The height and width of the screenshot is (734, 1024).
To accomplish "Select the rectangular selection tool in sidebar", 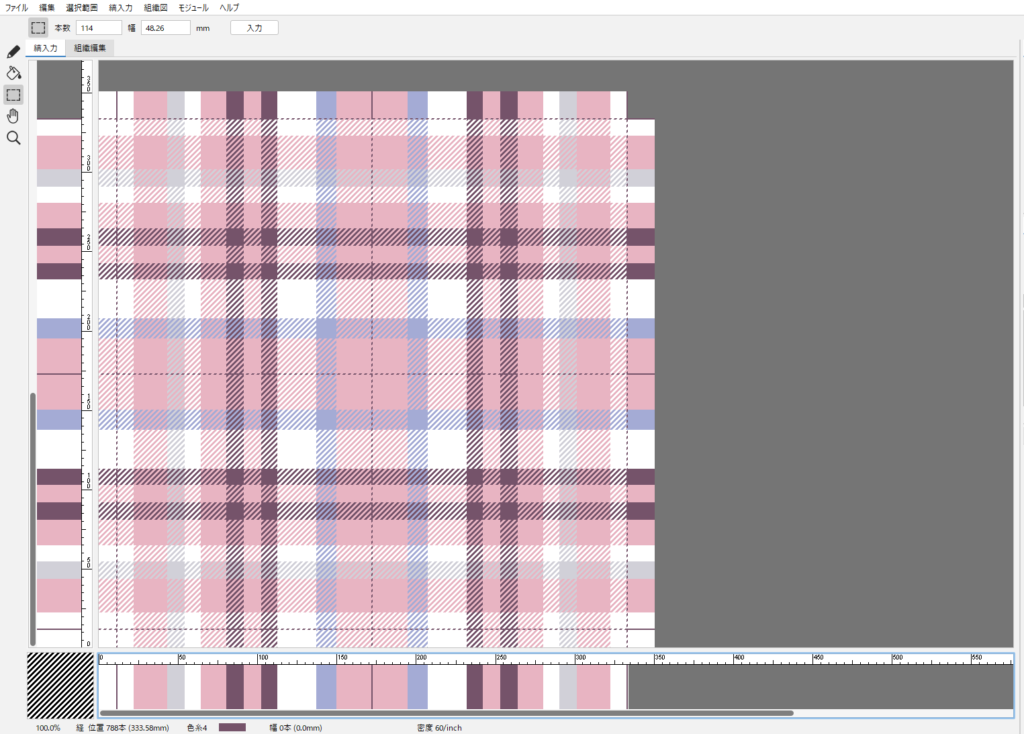I will (13, 95).
